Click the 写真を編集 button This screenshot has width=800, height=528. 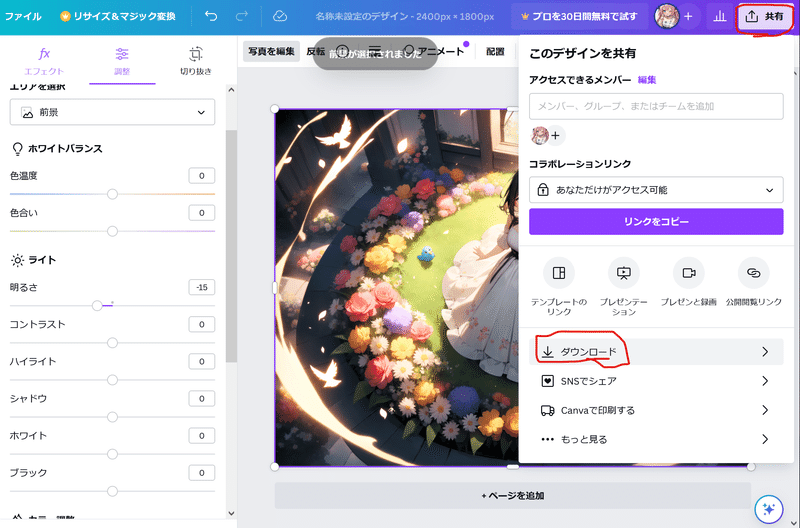click(x=271, y=51)
